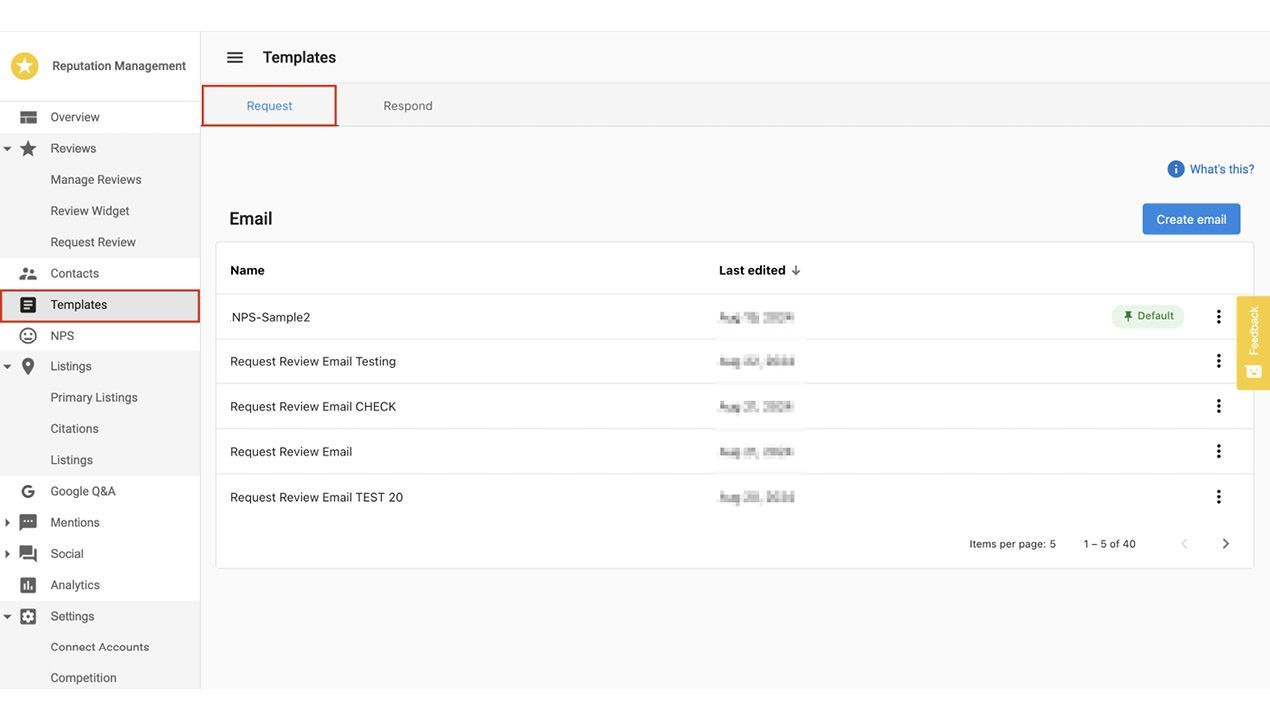Open Manage Reviews in the sidebar
This screenshot has width=1270, height=720.
pyautogui.click(x=96, y=180)
